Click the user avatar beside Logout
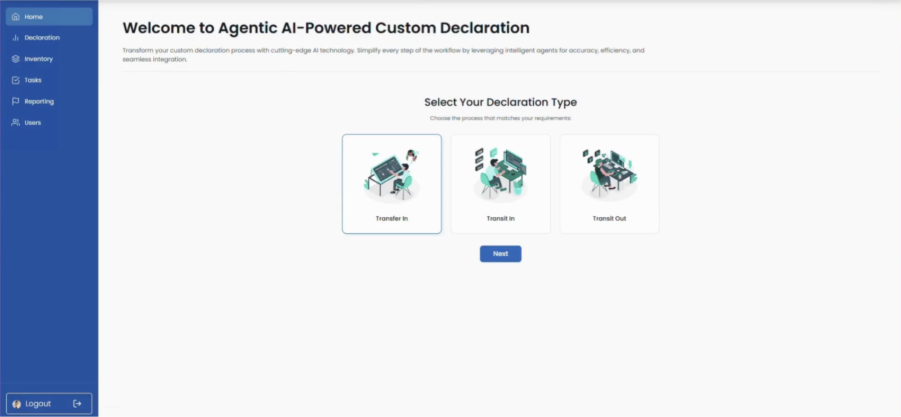The width and height of the screenshot is (901, 417). click(16, 403)
